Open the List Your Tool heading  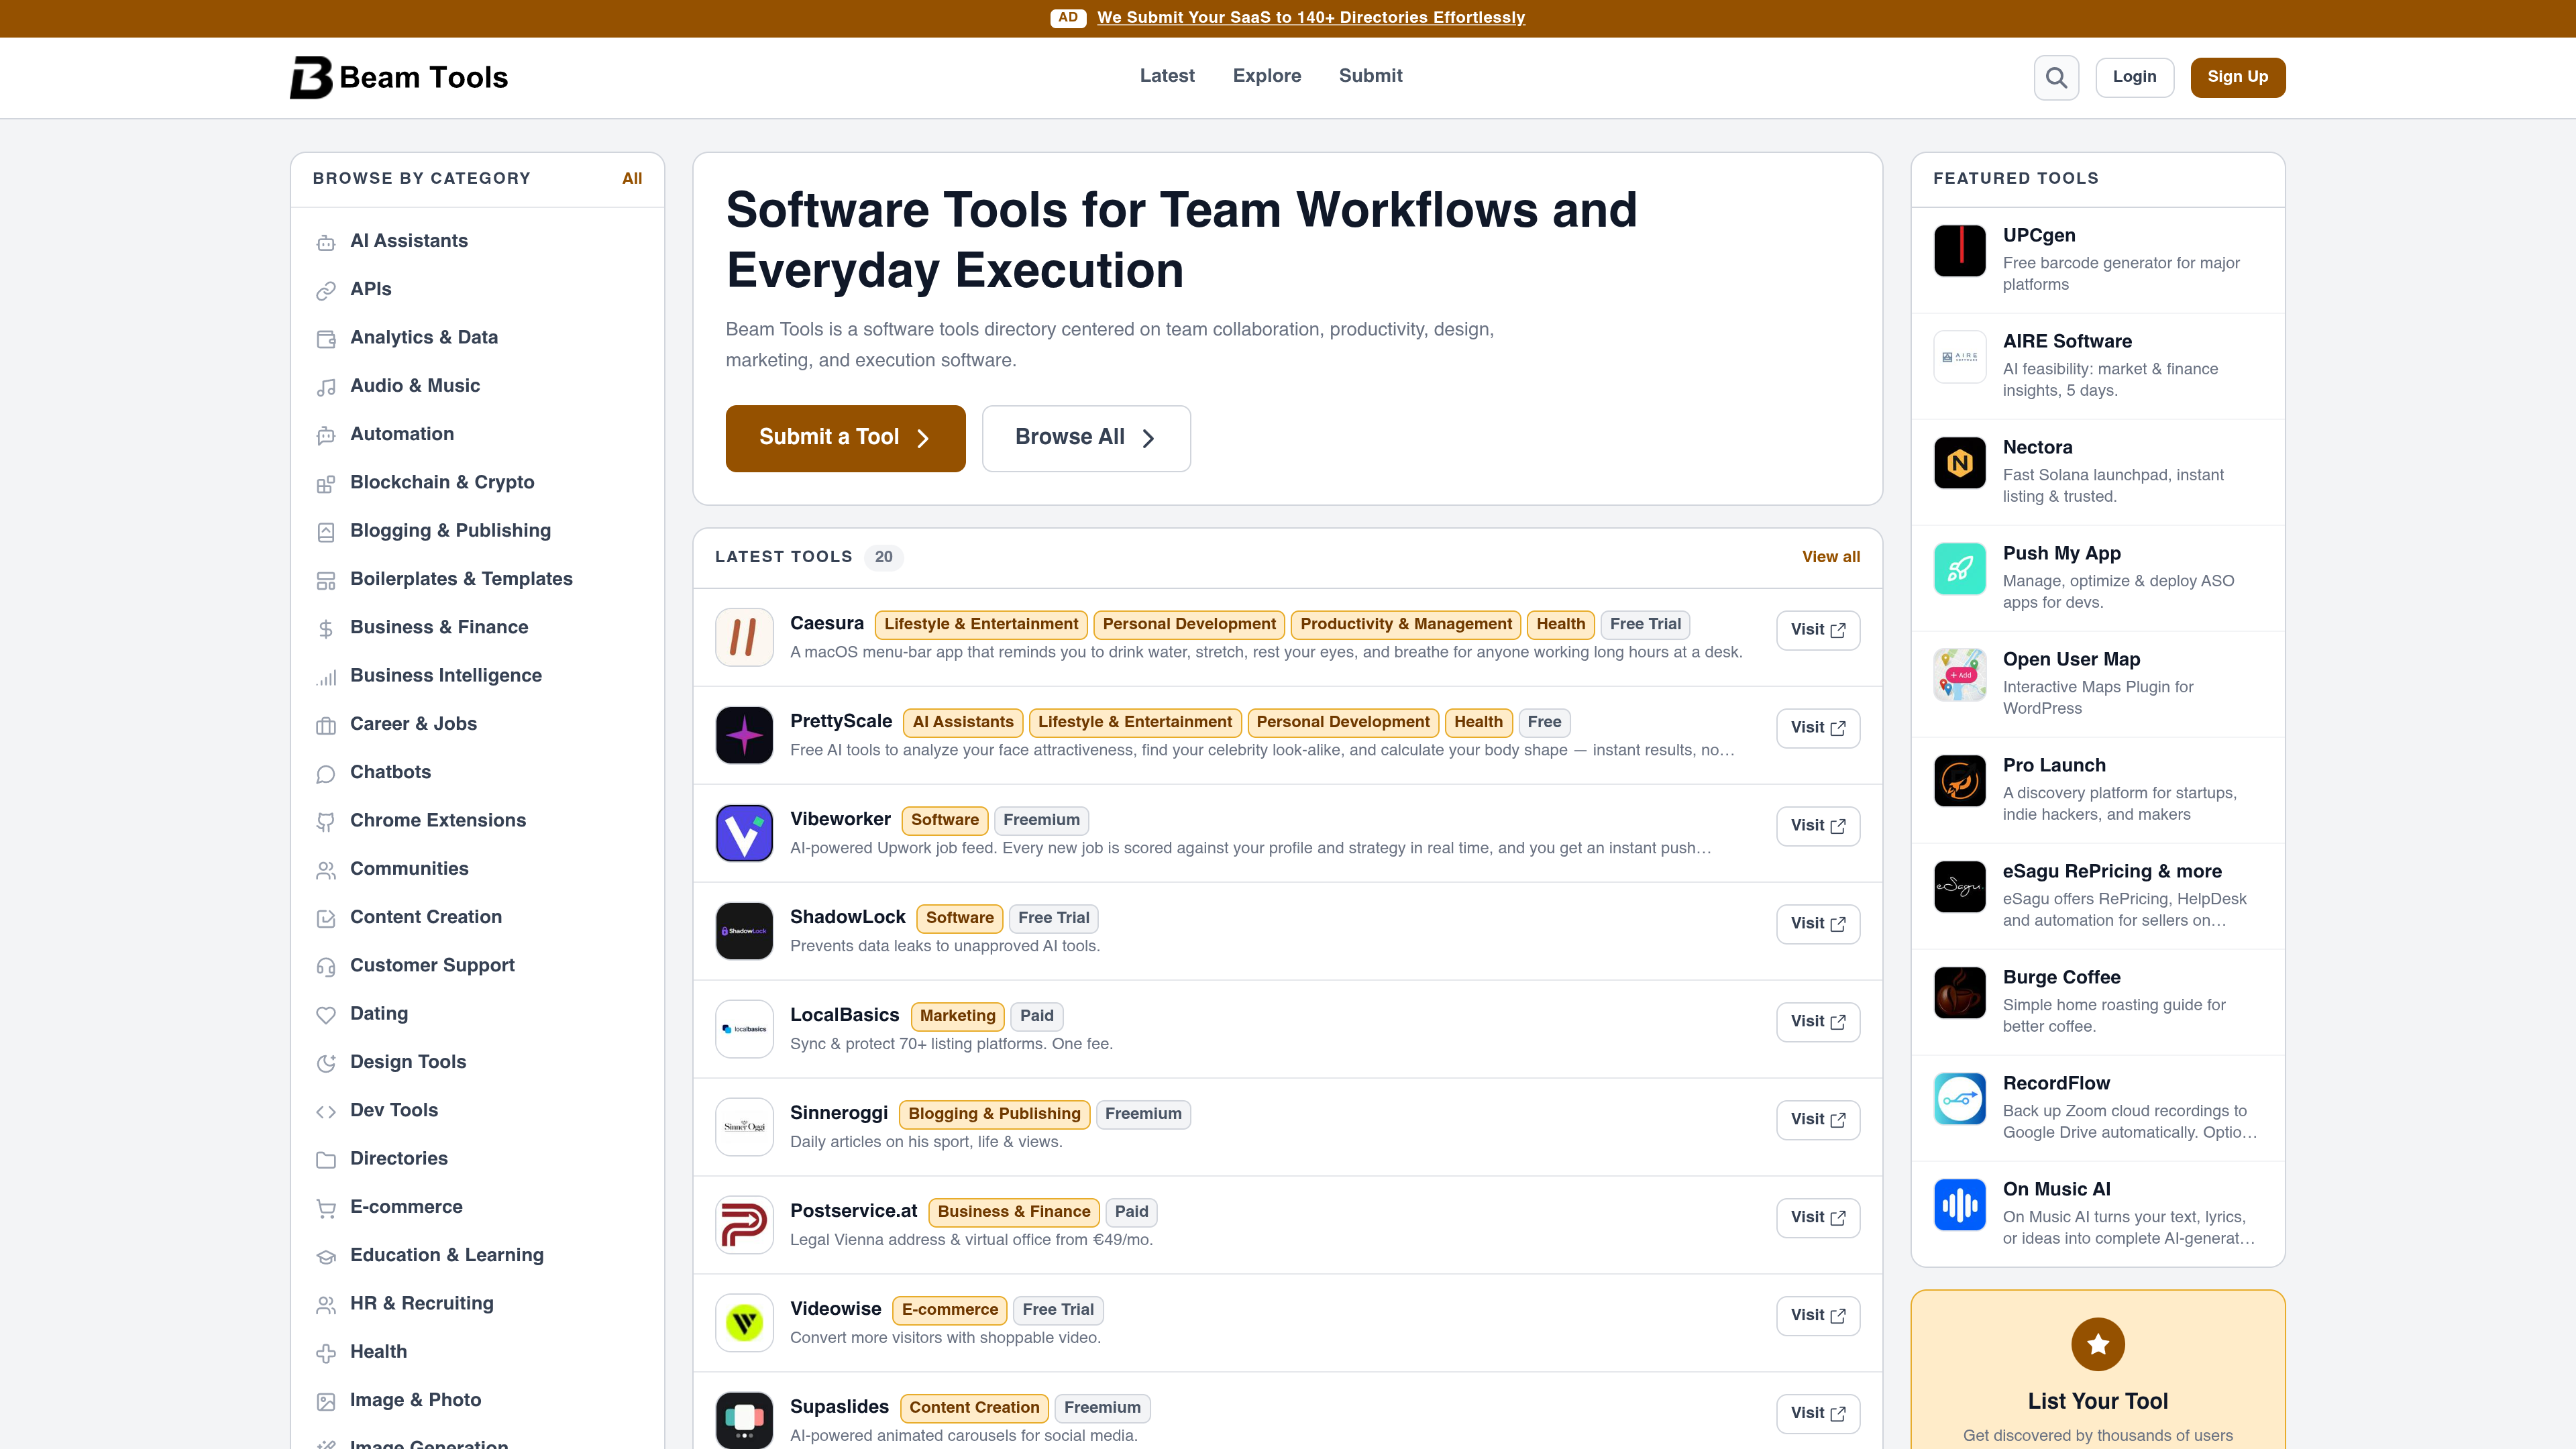pyautogui.click(x=2098, y=1401)
